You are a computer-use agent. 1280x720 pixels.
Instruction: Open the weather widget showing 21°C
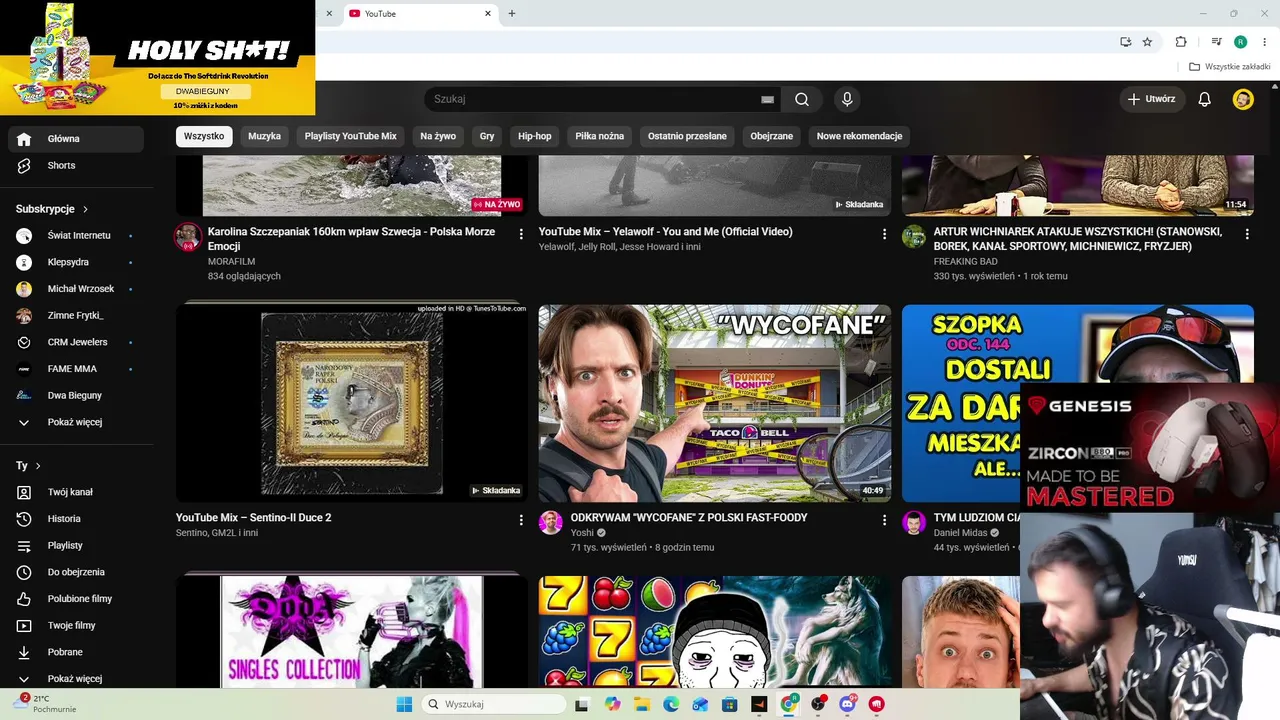44,703
